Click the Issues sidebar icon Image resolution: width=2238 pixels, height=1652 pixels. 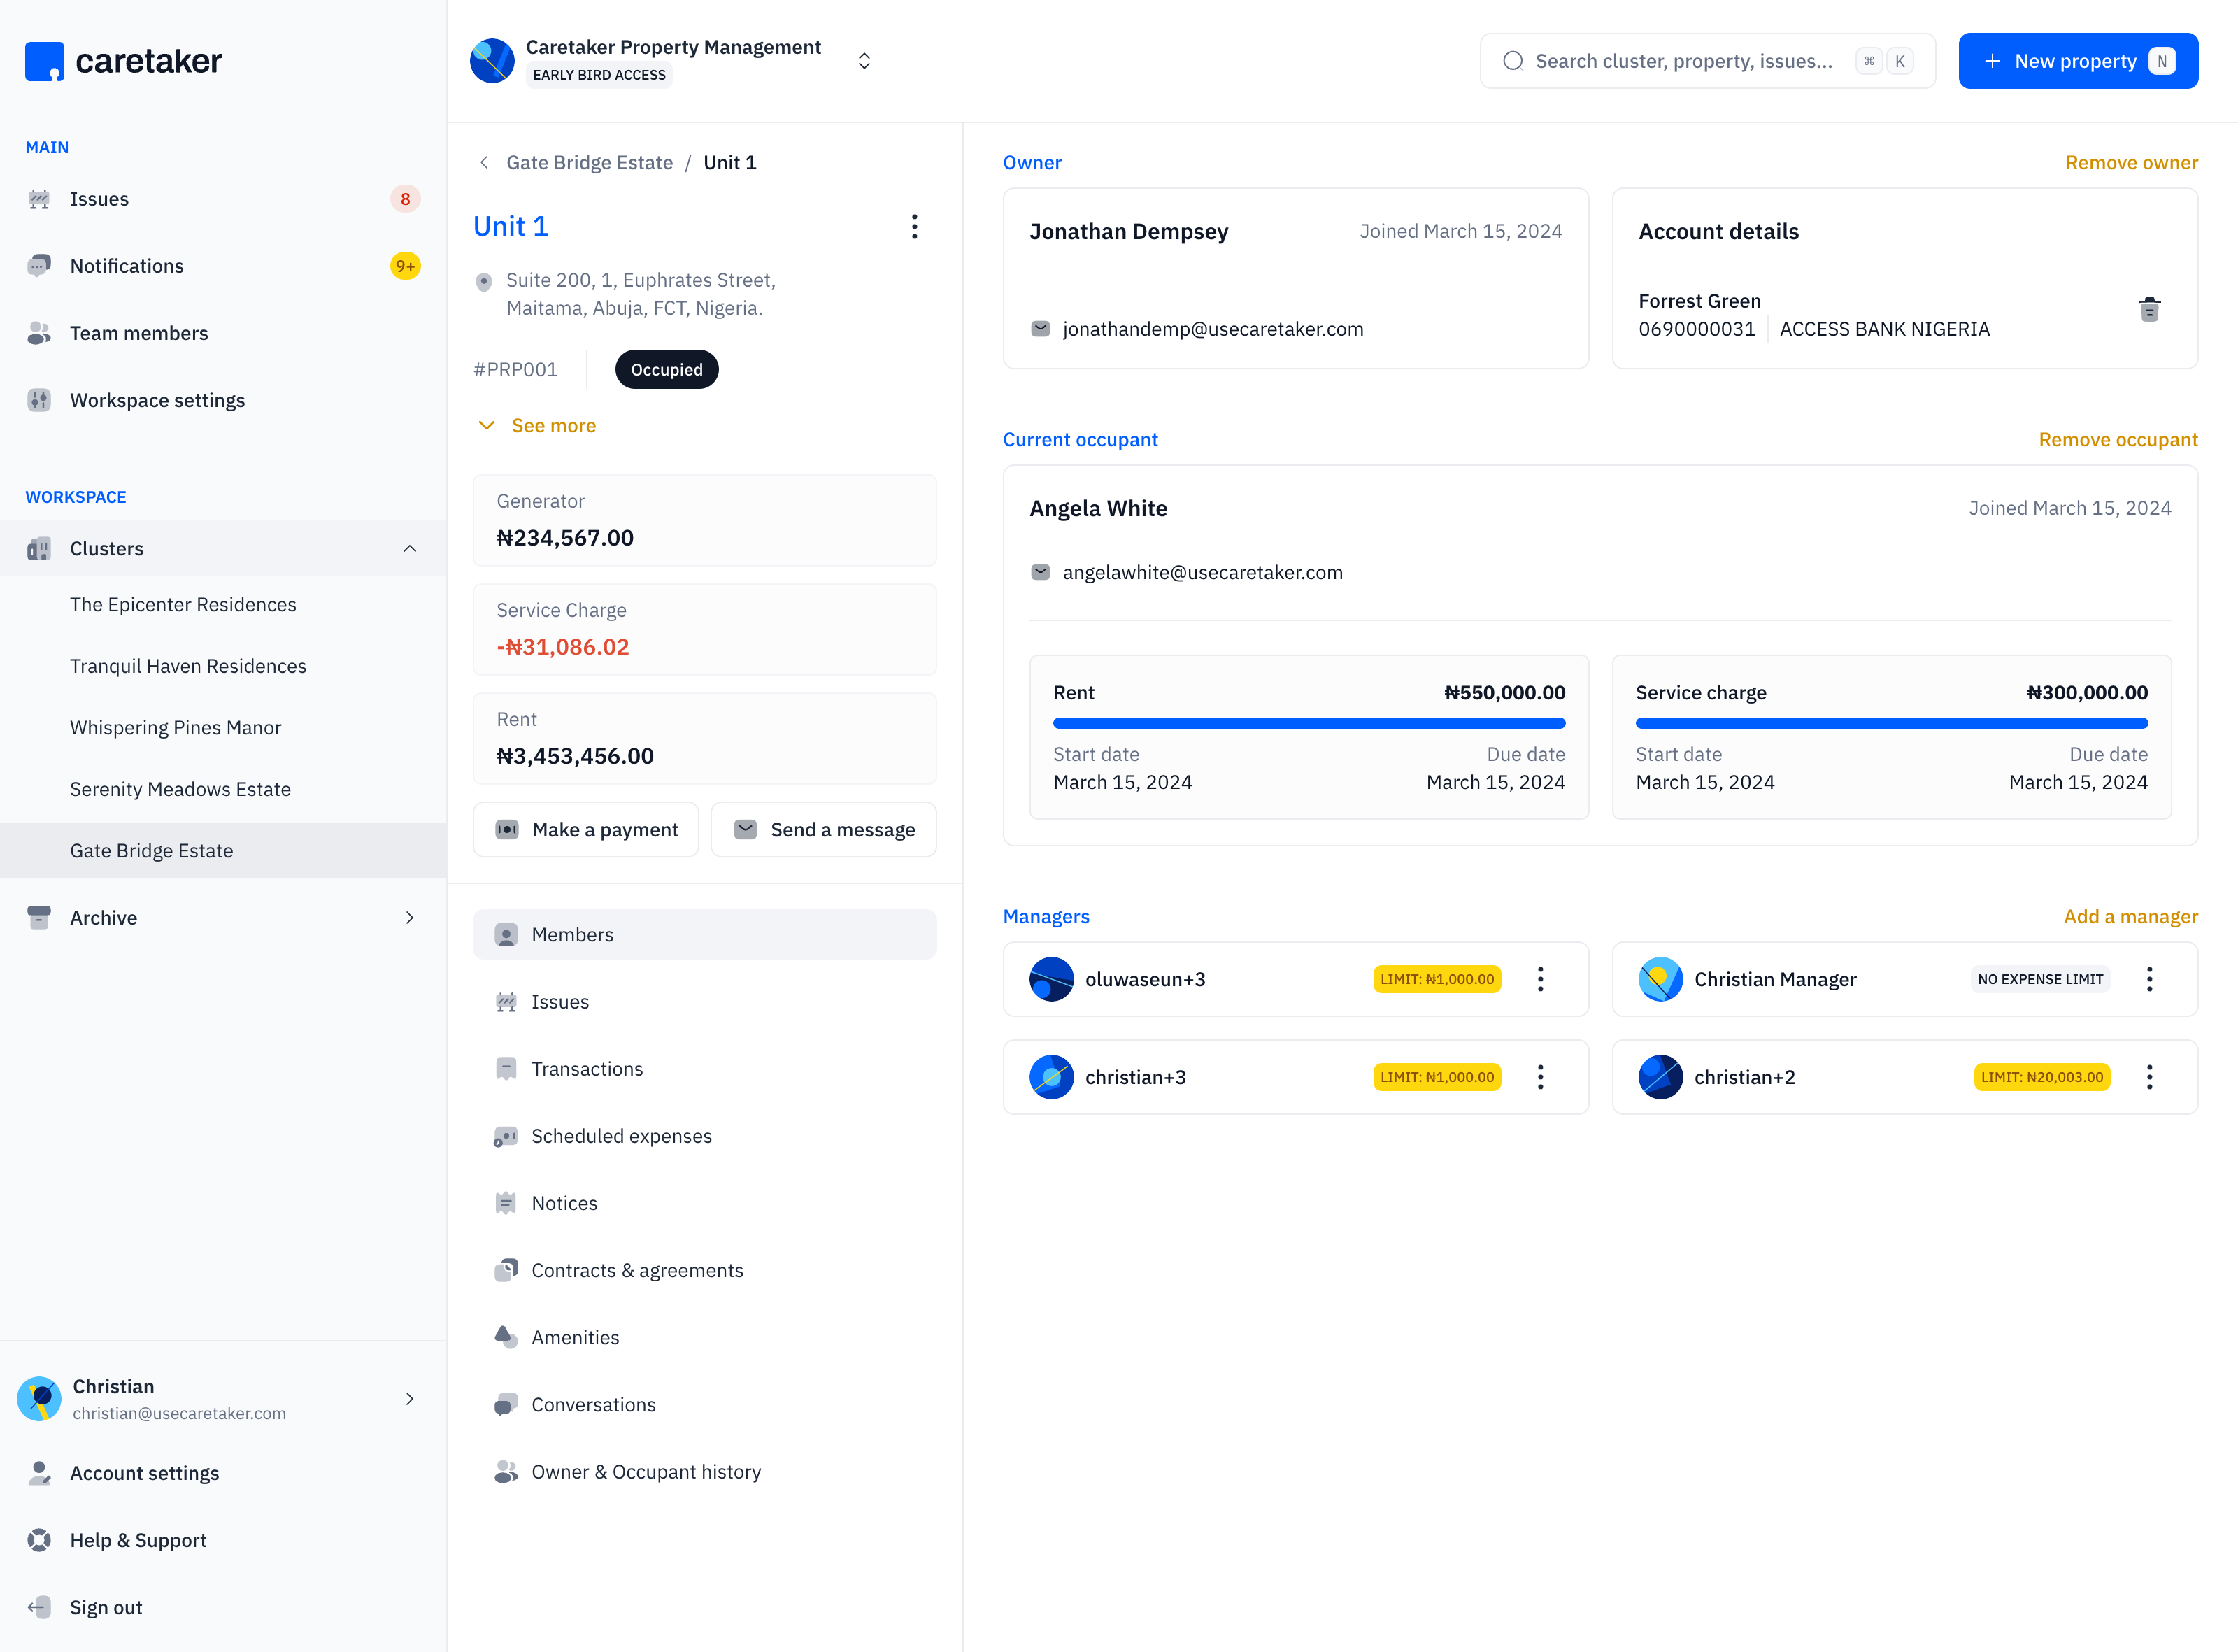[38, 198]
